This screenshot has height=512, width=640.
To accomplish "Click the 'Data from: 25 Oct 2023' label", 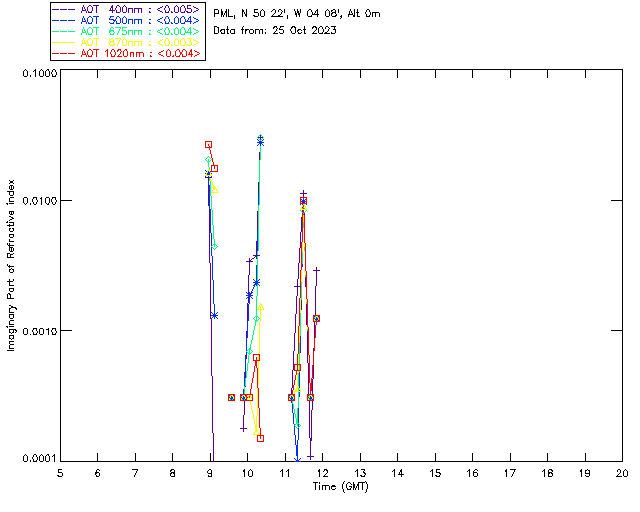I will tap(276, 31).
